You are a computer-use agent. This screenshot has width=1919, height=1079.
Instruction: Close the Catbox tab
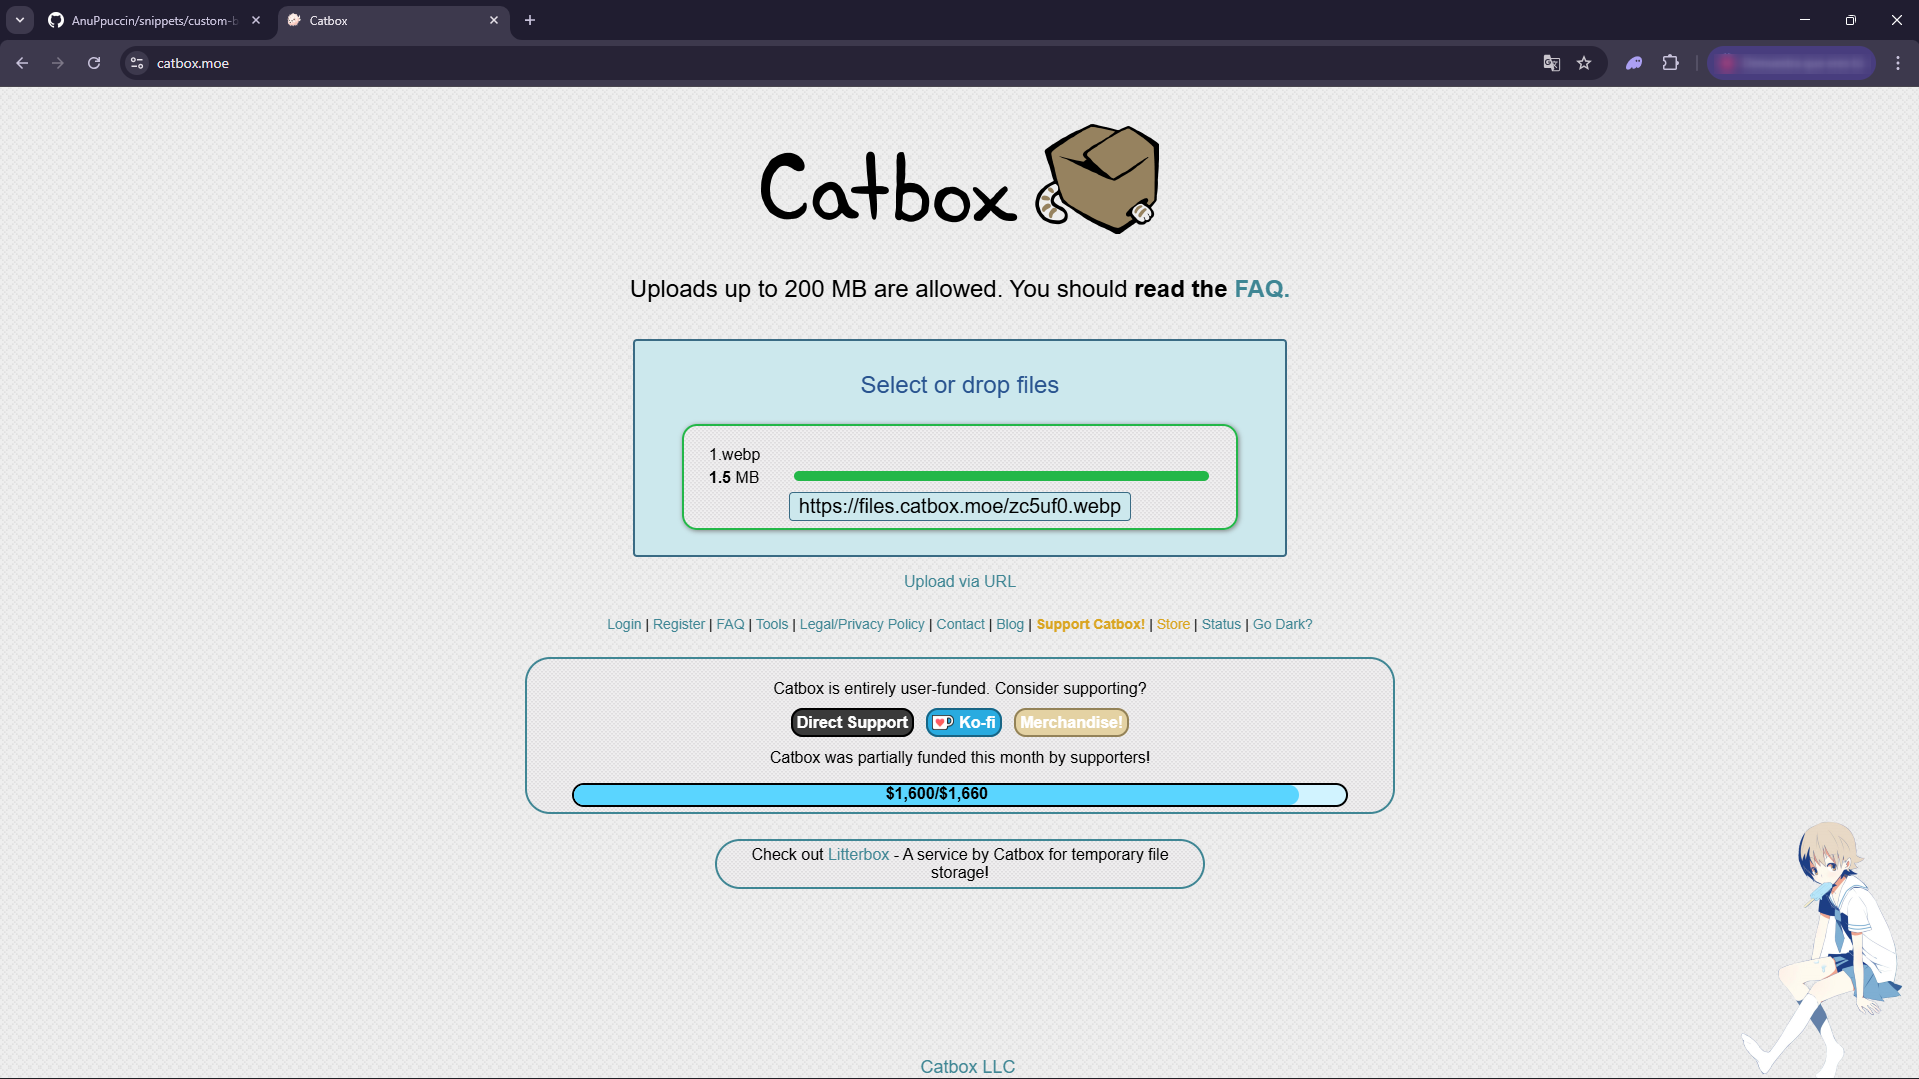pos(494,20)
